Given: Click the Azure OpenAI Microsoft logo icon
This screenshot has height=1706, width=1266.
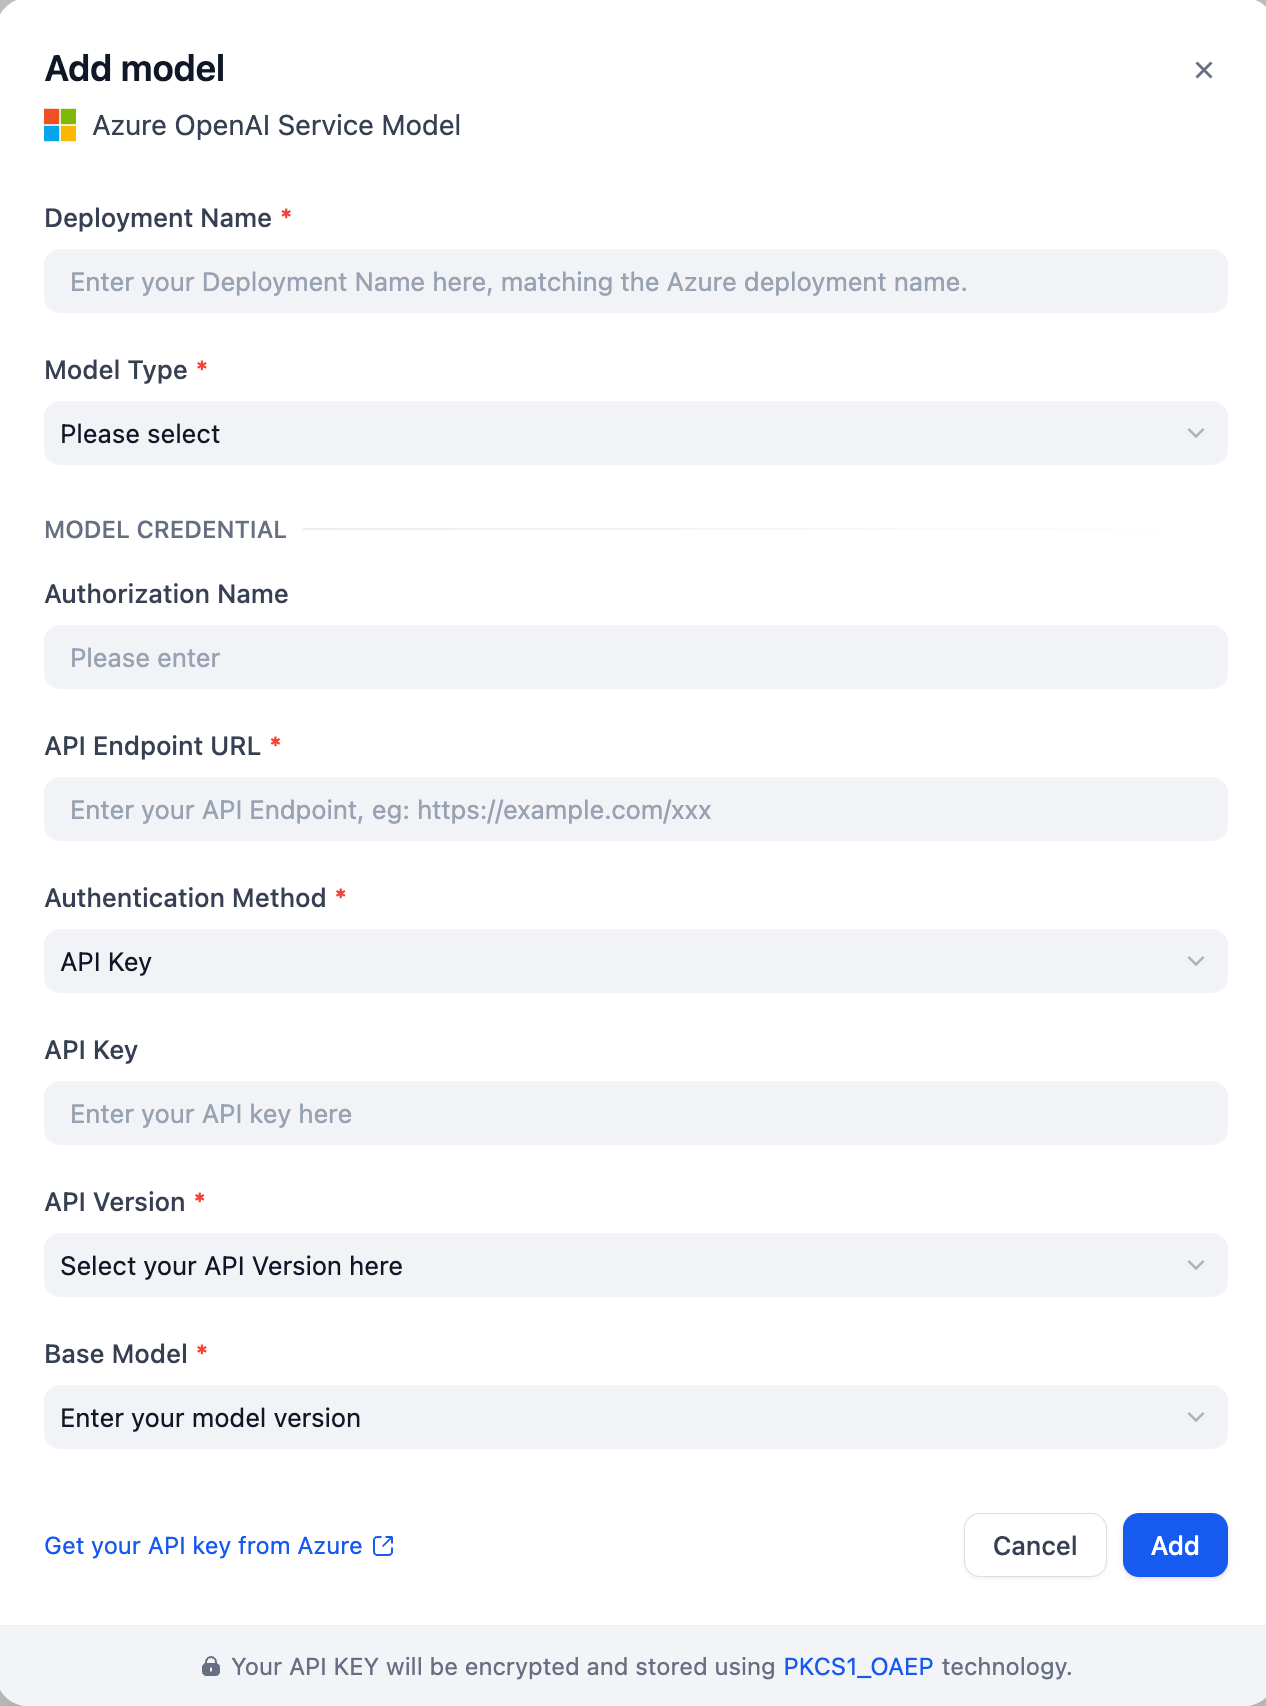Looking at the screenshot, I should coord(60,126).
